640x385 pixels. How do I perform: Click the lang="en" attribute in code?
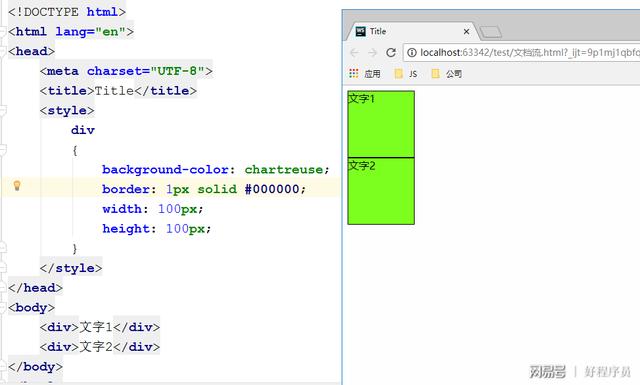(x=90, y=32)
